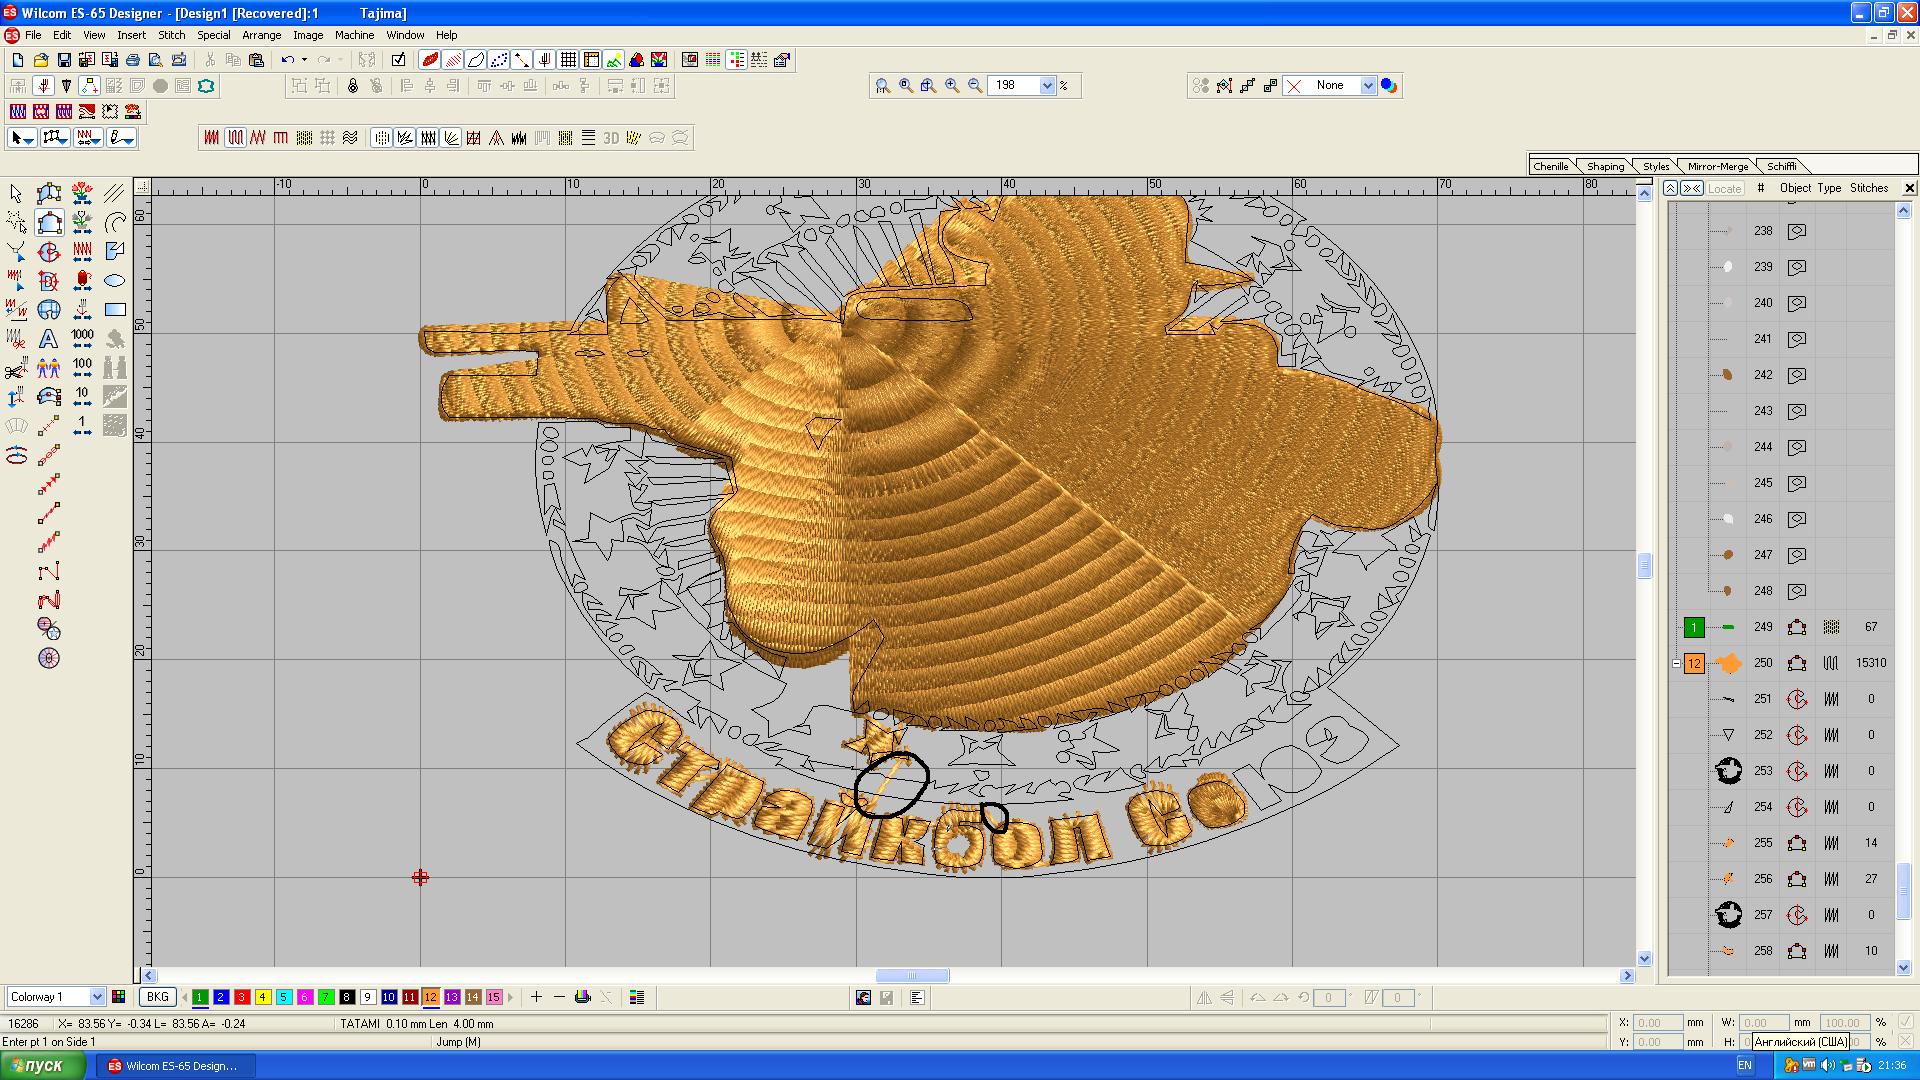Select the Lettering tool (A icon)
The height and width of the screenshot is (1080, 1920).
point(48,339)
